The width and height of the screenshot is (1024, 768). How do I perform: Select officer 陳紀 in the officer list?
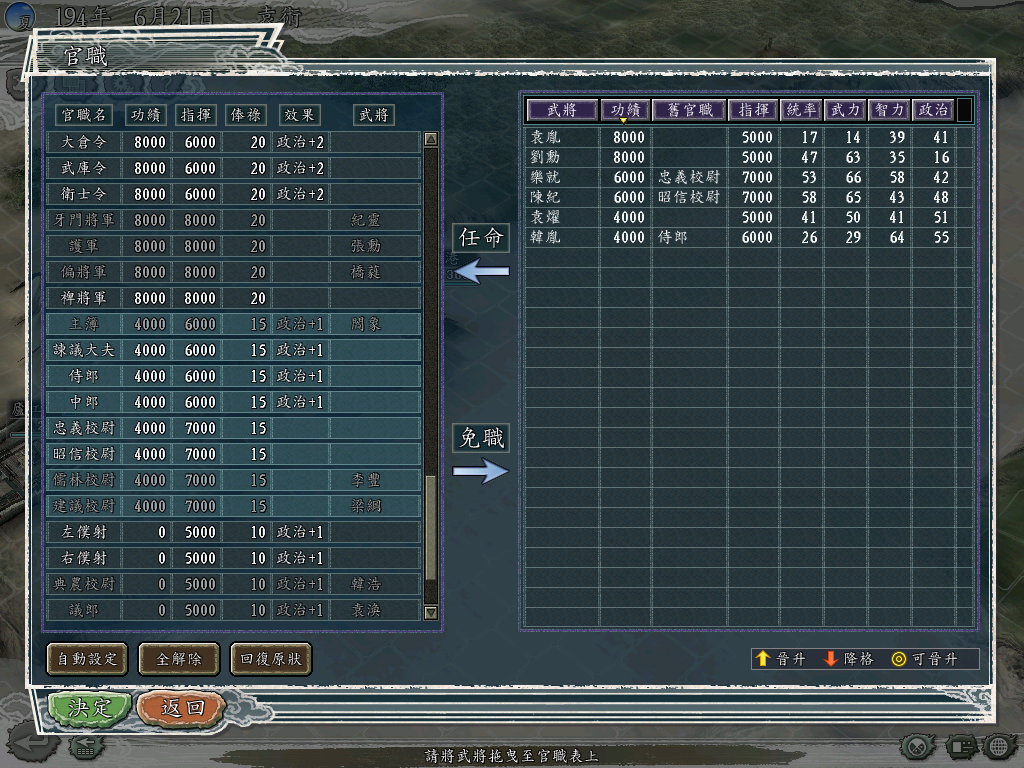tap(749, 197)
